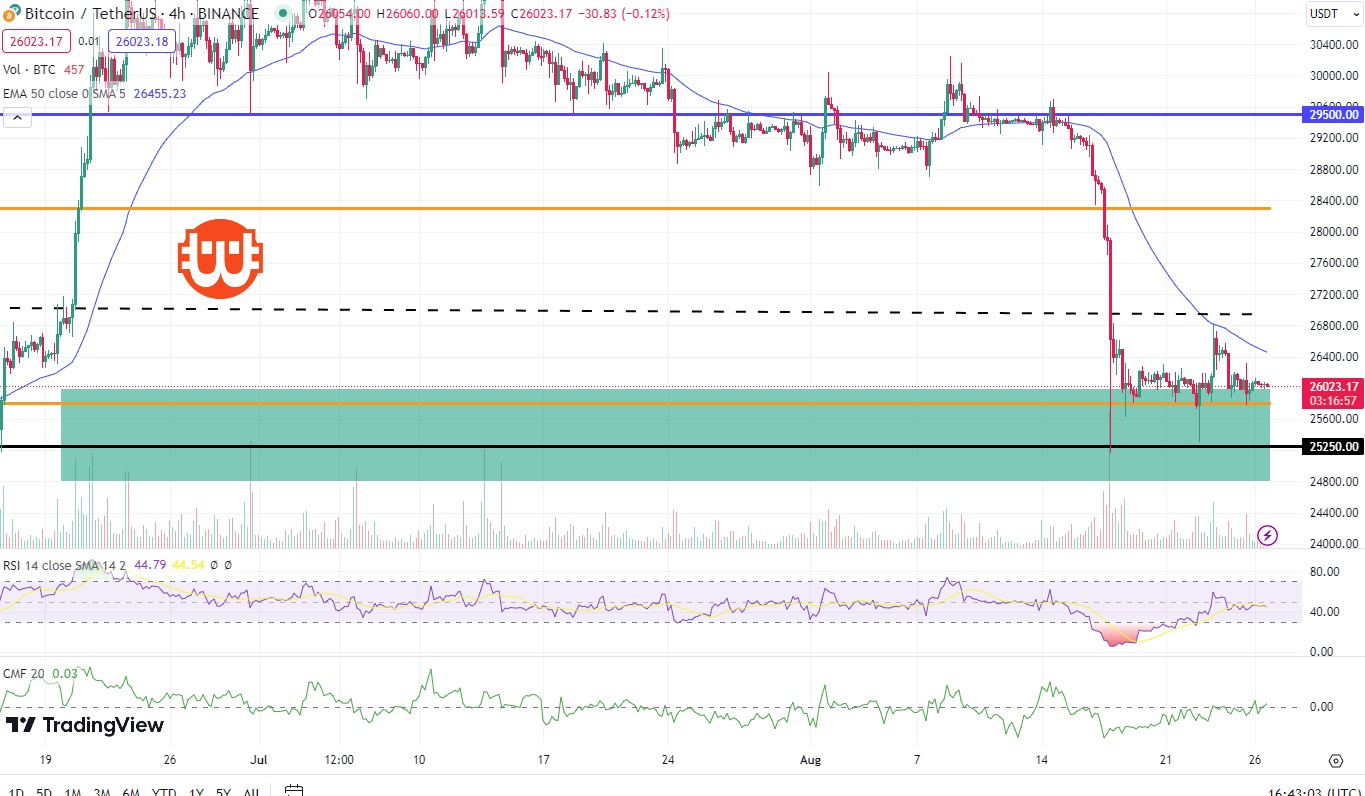Click the Jul label on time axis
The image size is (1365, 796).
click(259, 760)
